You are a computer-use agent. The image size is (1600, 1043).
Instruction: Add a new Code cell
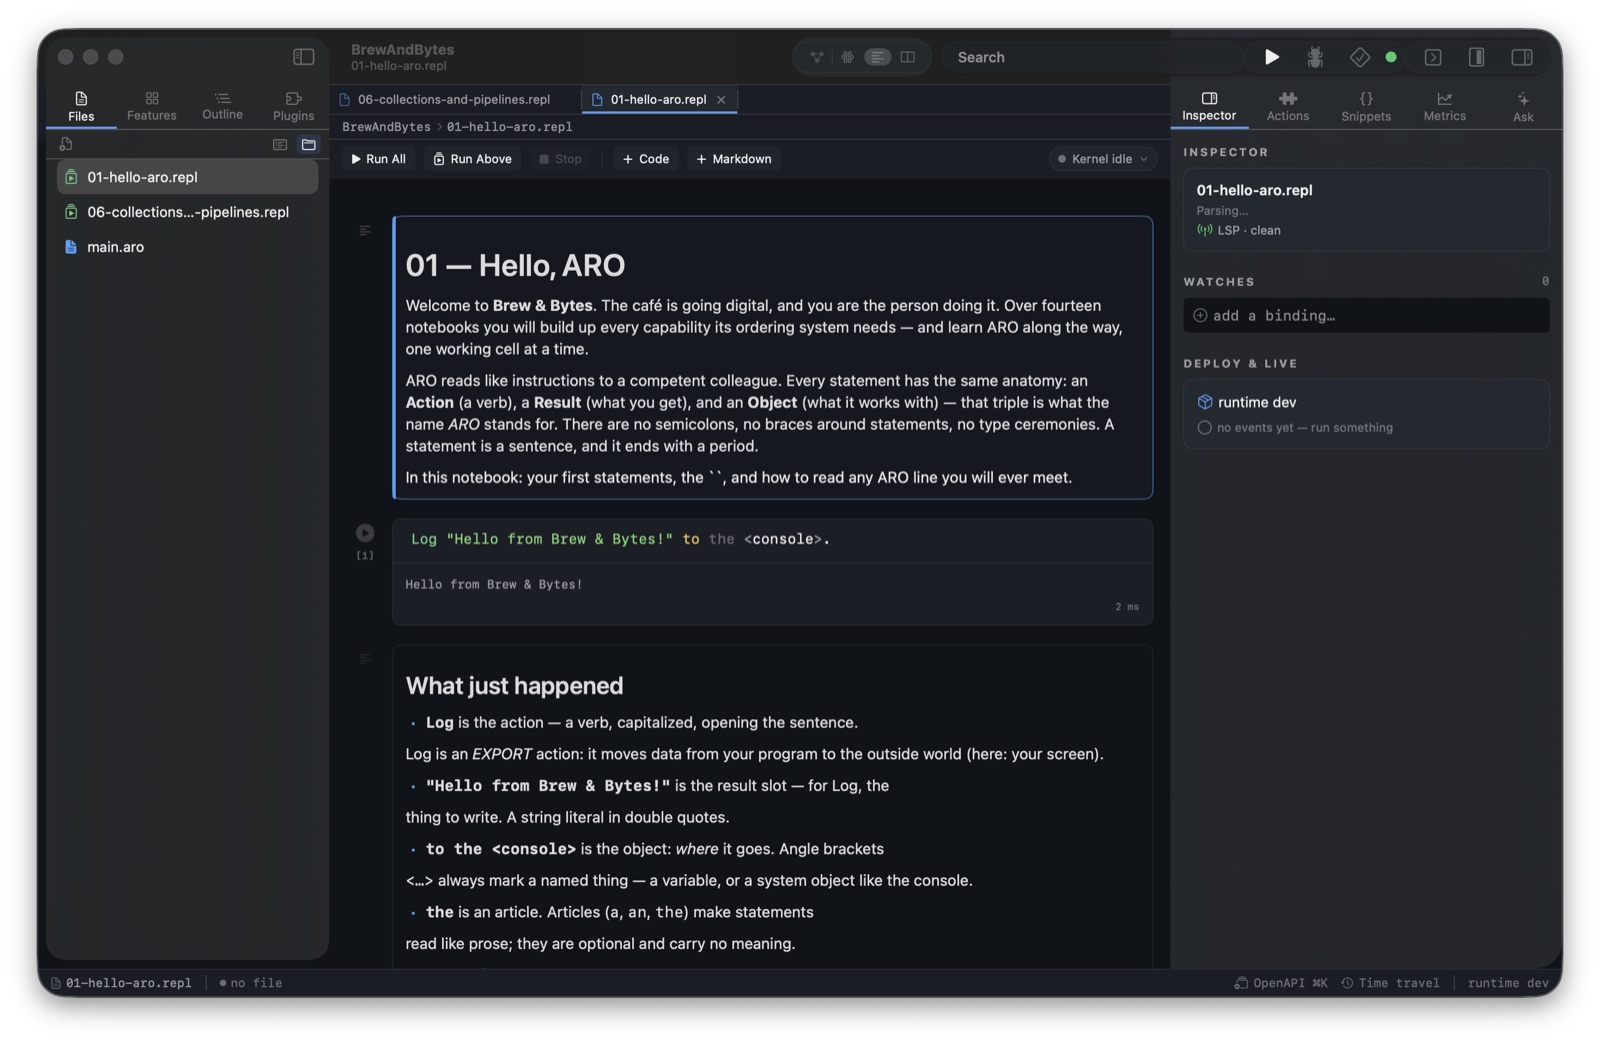[646, 159]
